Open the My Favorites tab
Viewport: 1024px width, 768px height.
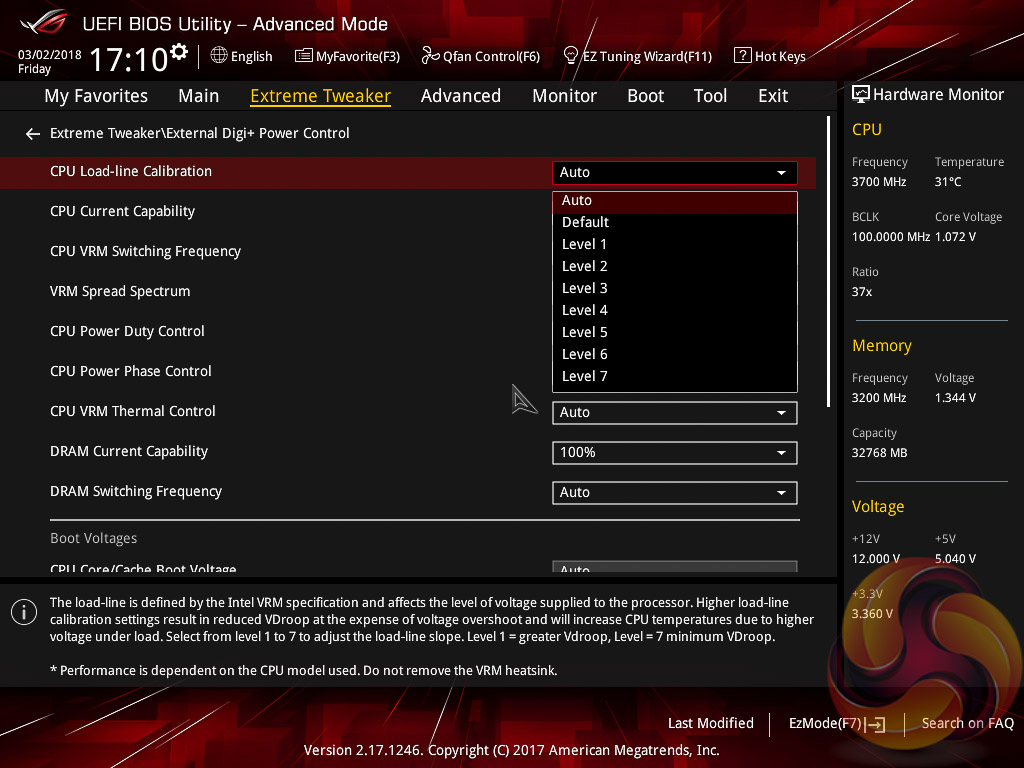tap(96, 96)
